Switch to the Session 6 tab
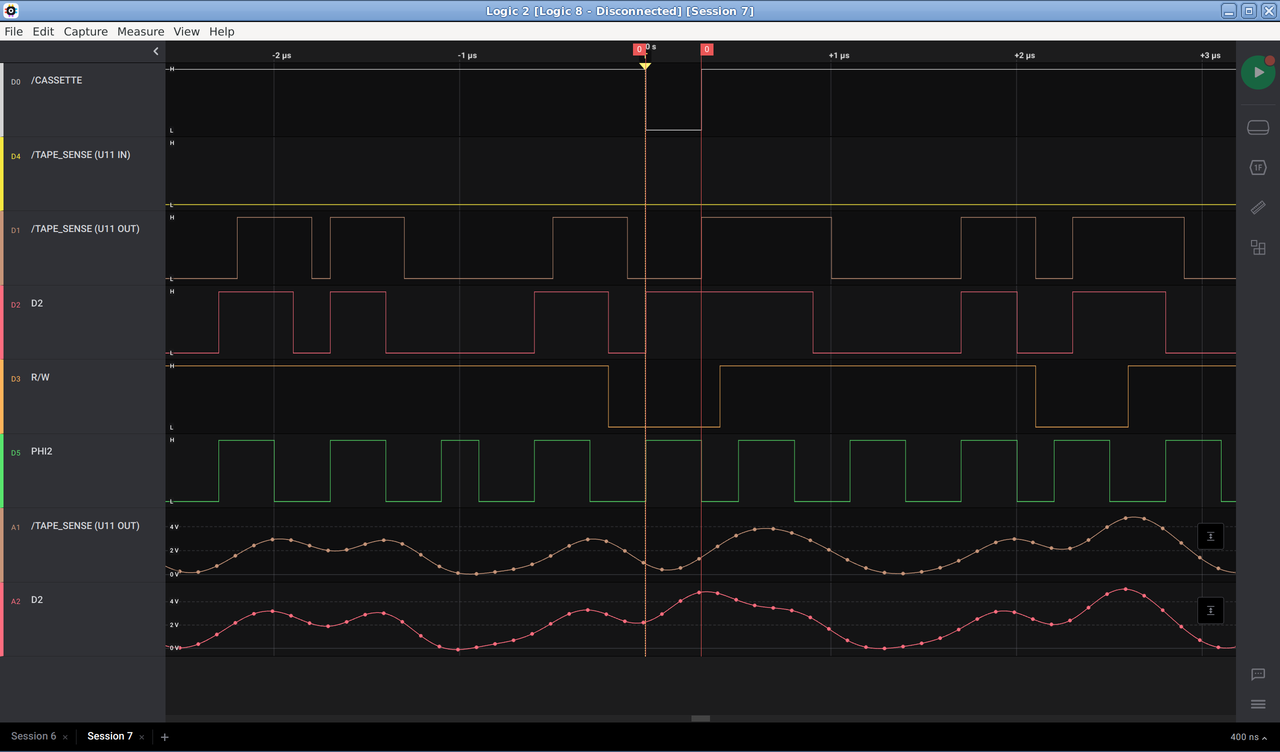The height and width of the screenshot is (752, 1280). (x=33, y=736)
